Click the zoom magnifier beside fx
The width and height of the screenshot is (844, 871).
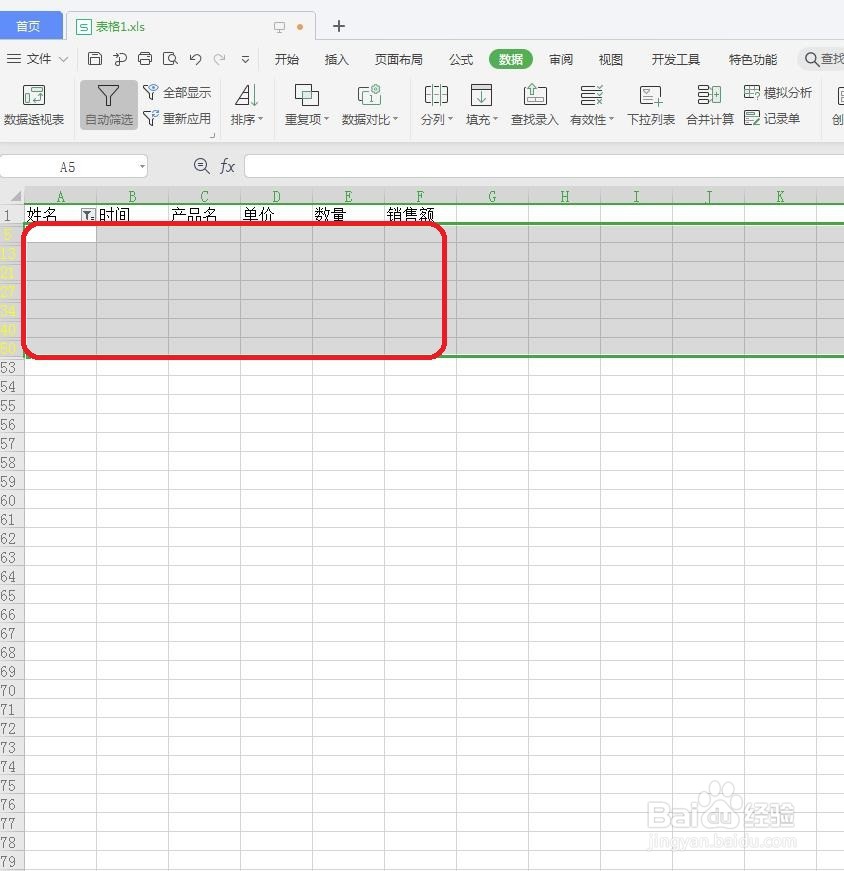point(201,166)
